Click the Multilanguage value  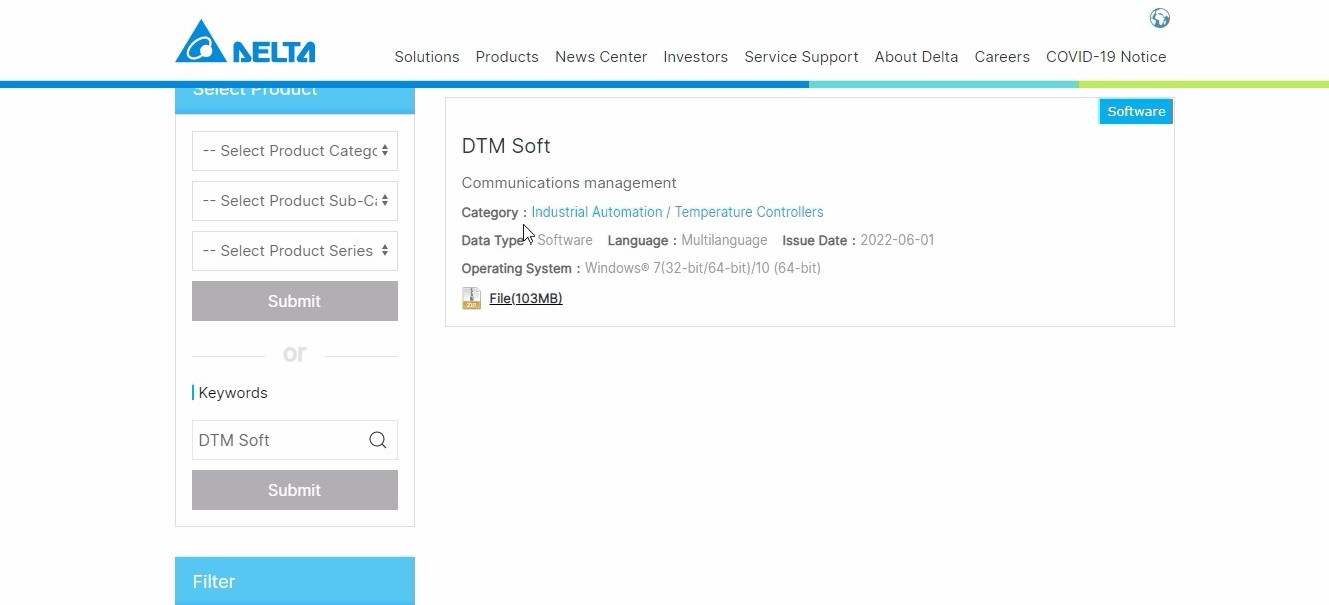tap(724, 240)
